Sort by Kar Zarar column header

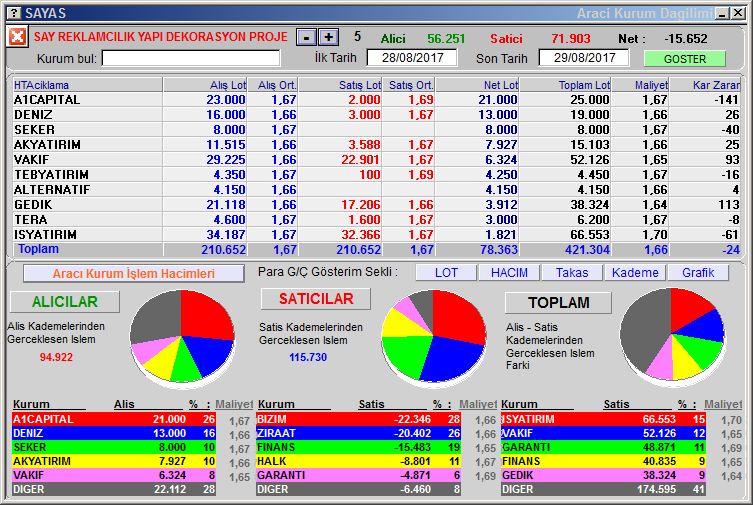click(705, 85)
